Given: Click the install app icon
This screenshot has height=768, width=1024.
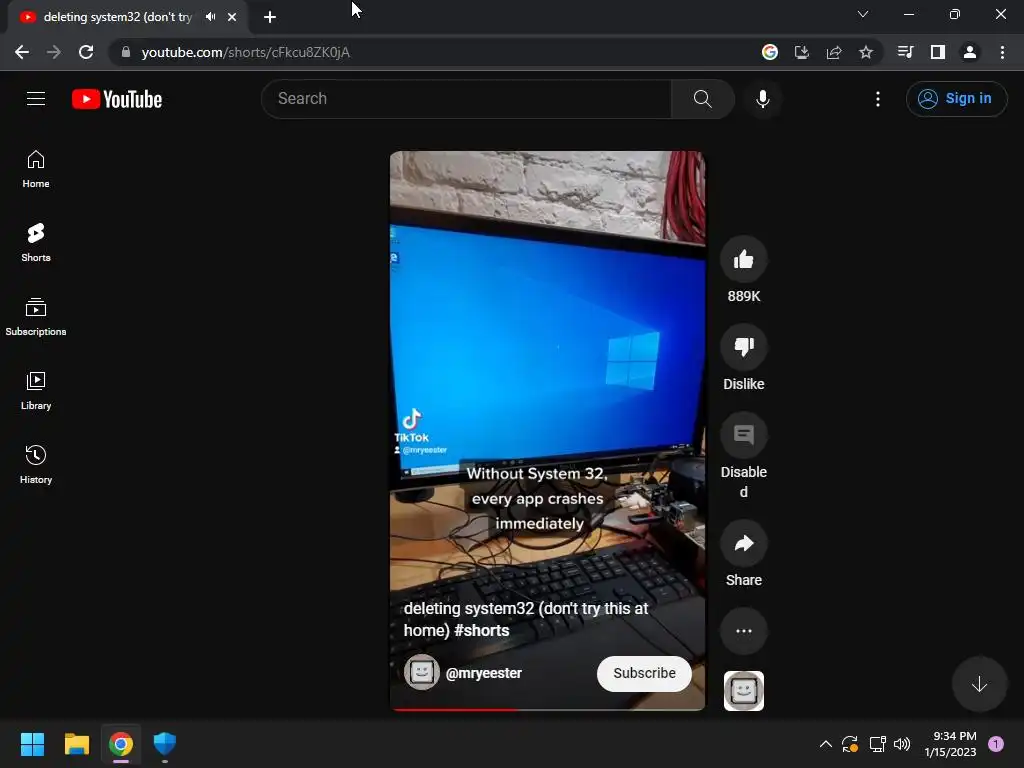Looking at the screenshot, I should tap(801, 52).
